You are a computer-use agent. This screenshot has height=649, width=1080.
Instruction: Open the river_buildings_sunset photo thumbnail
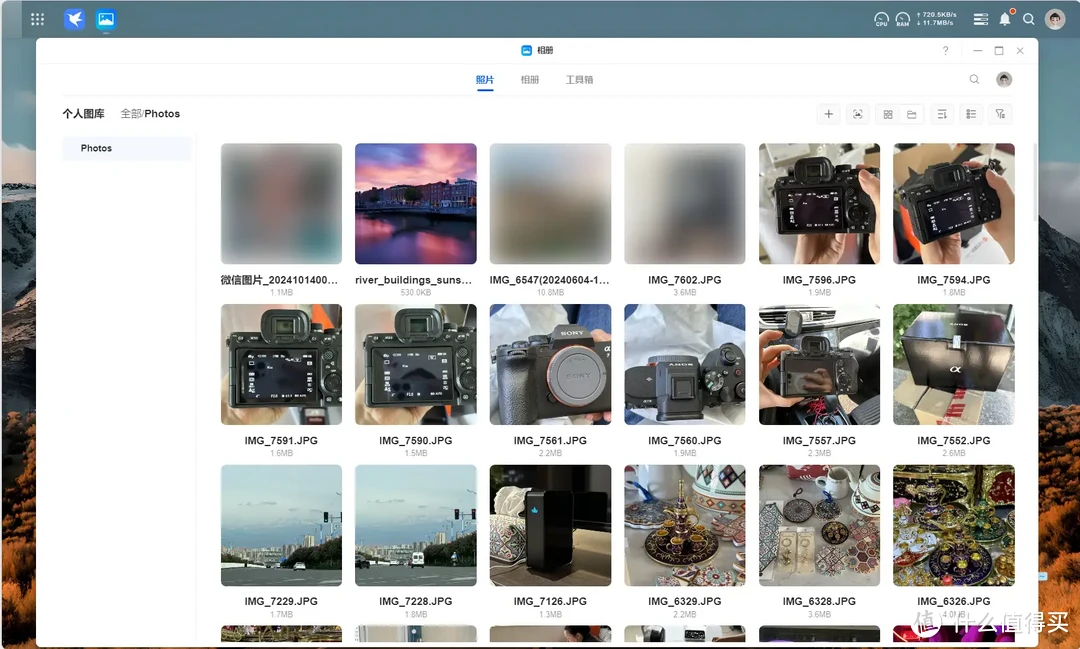coord(415,203)
